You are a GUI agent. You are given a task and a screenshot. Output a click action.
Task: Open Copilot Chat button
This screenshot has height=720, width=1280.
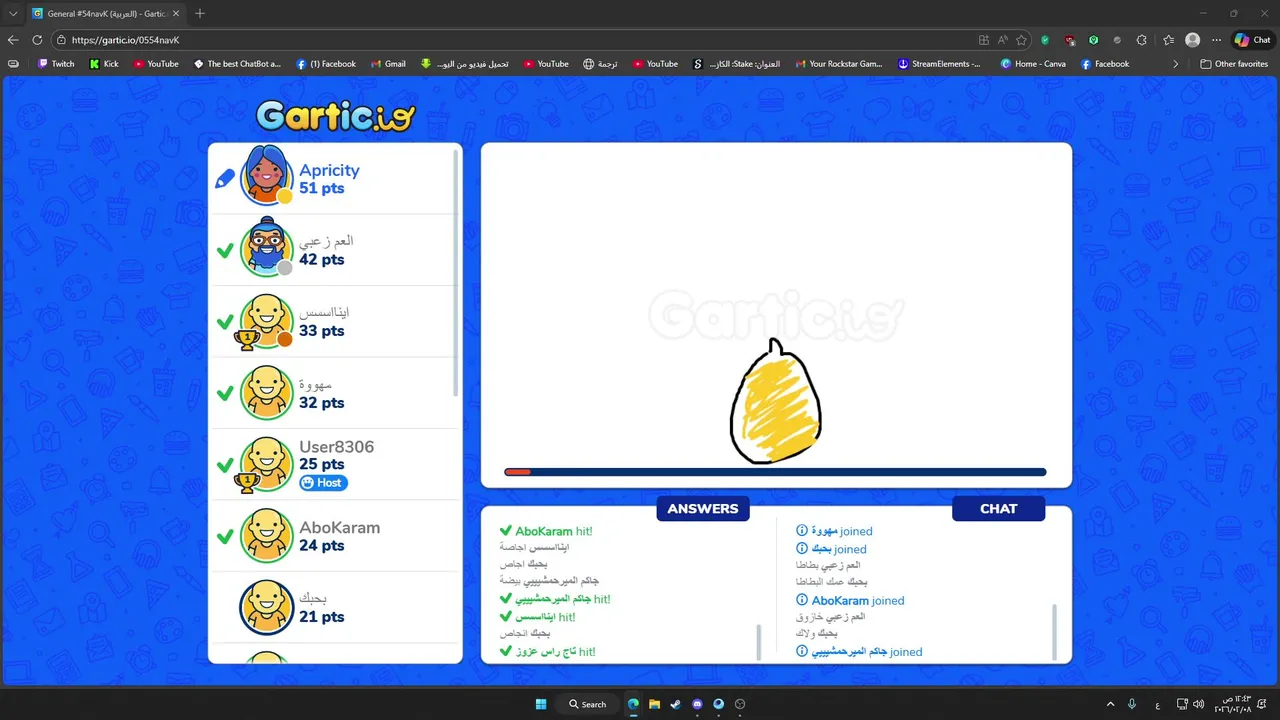(x=1253, y=40)
